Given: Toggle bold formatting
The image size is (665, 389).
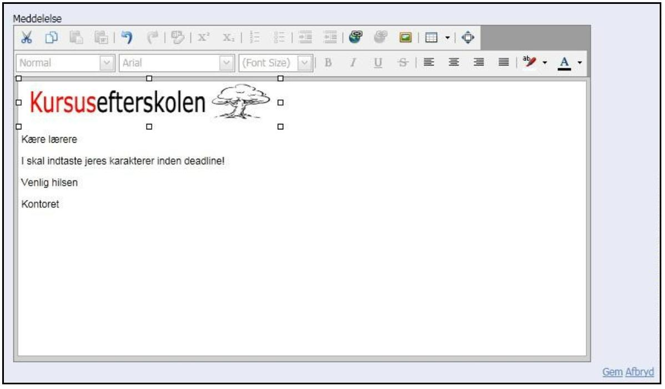Looking at the screenshot, I should pos(328,63).
